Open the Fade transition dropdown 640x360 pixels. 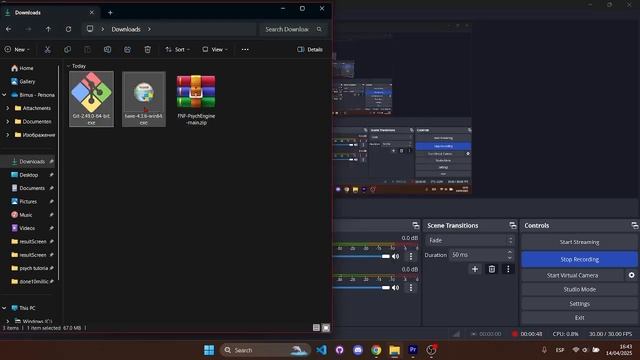point(469,240)
